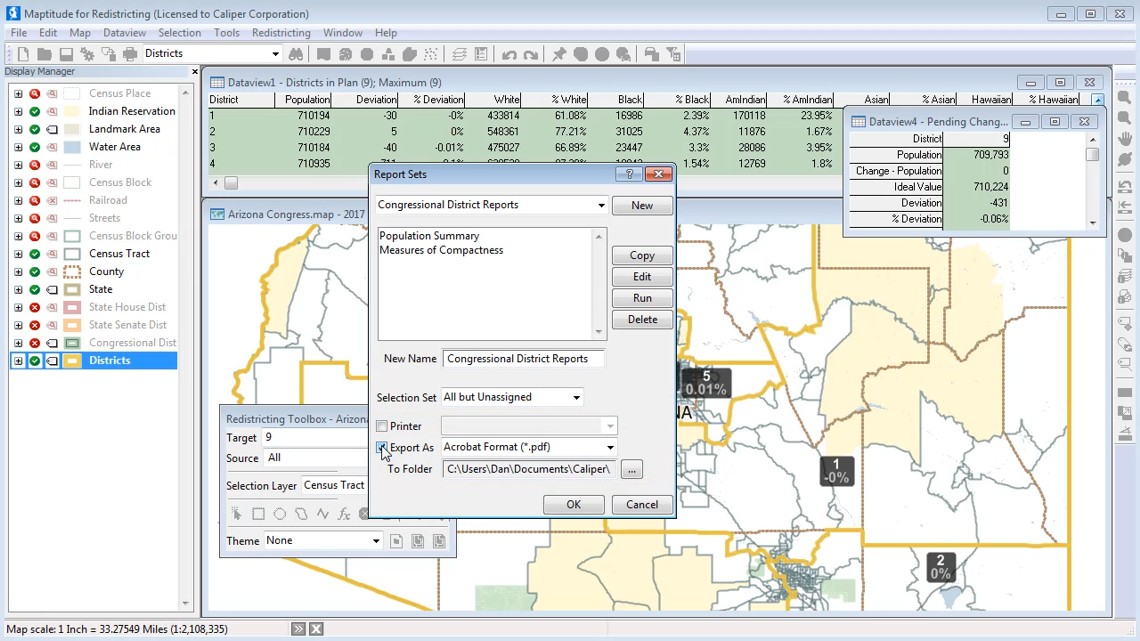Uncheck the Export As checkbox
Screen dimensions: 1140x641
coord(382,447)
